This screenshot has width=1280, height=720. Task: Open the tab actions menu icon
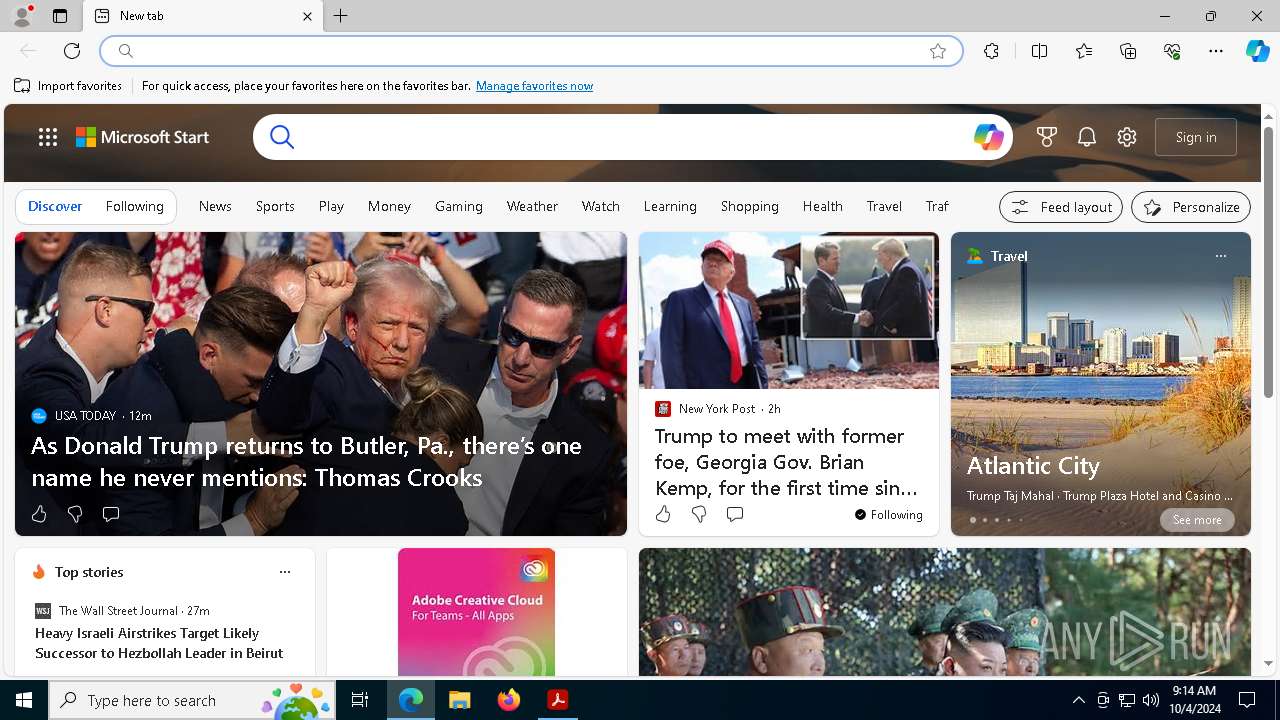point(60,16)
